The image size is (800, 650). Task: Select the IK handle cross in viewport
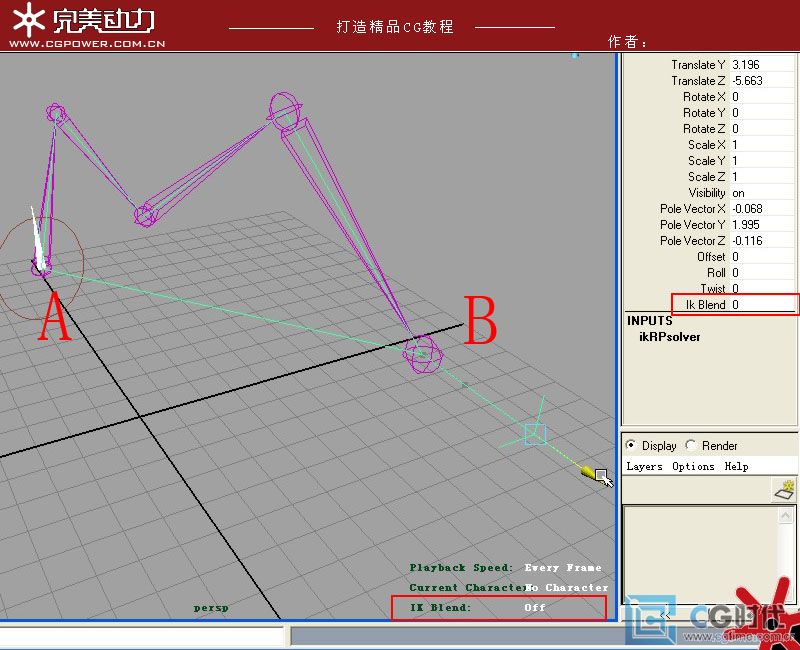535,434
